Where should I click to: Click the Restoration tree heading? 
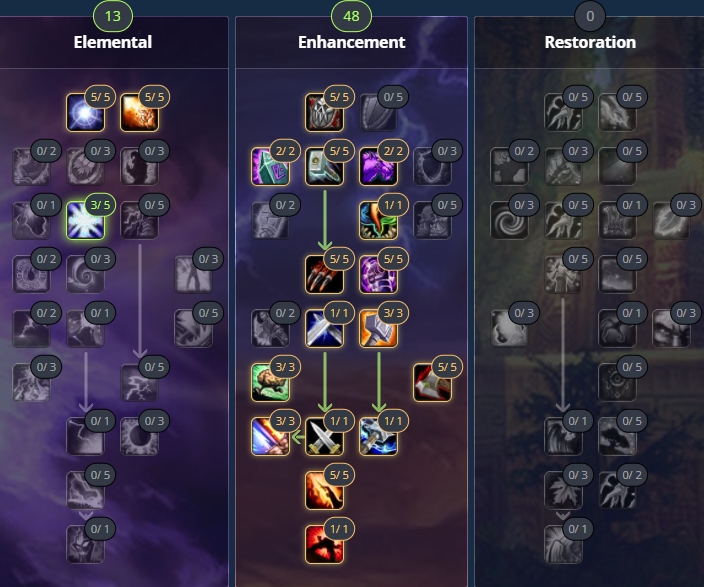pyautogui.click(x=590, y=42)
